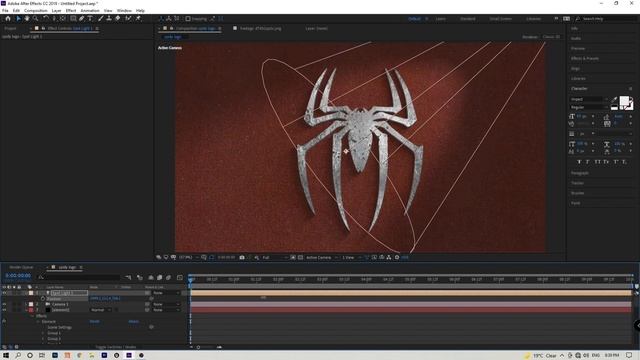Toggle the Position stopwatch keyframe
This screenshot has width=640, height=360.
coord(43,298)
